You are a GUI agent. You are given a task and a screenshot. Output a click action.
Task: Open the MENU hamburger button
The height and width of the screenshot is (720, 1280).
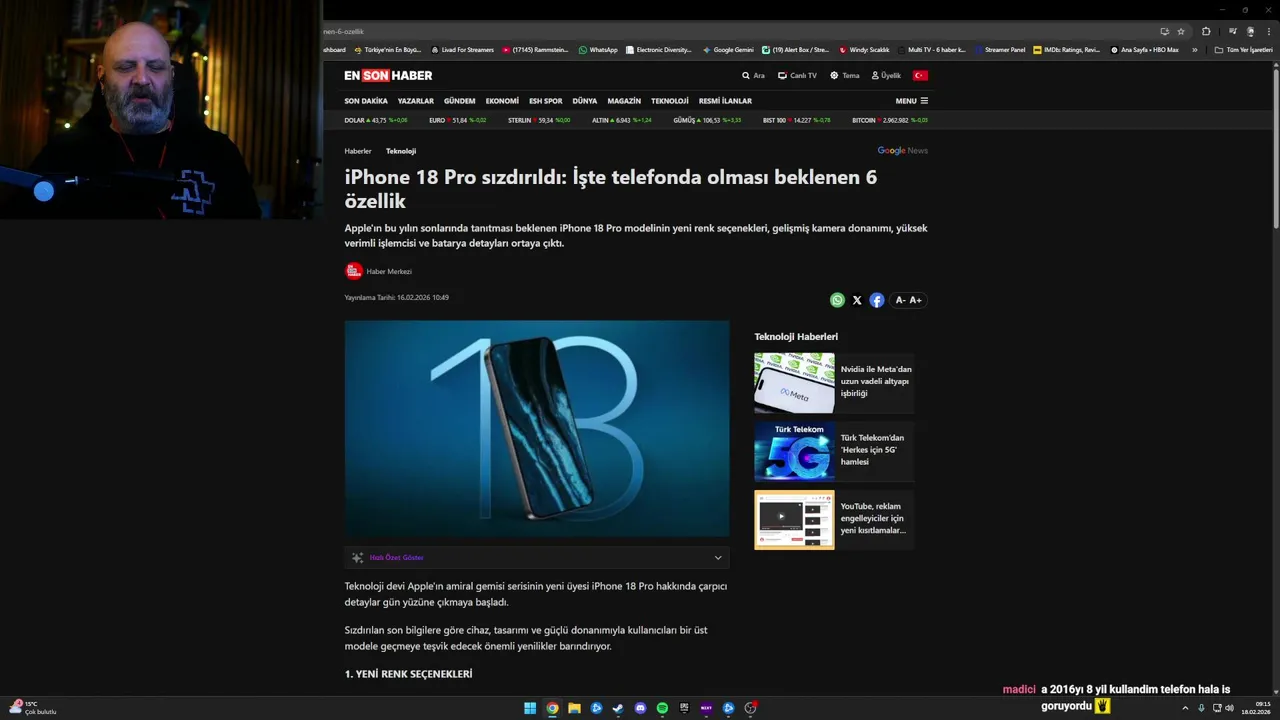coord(912,101)
